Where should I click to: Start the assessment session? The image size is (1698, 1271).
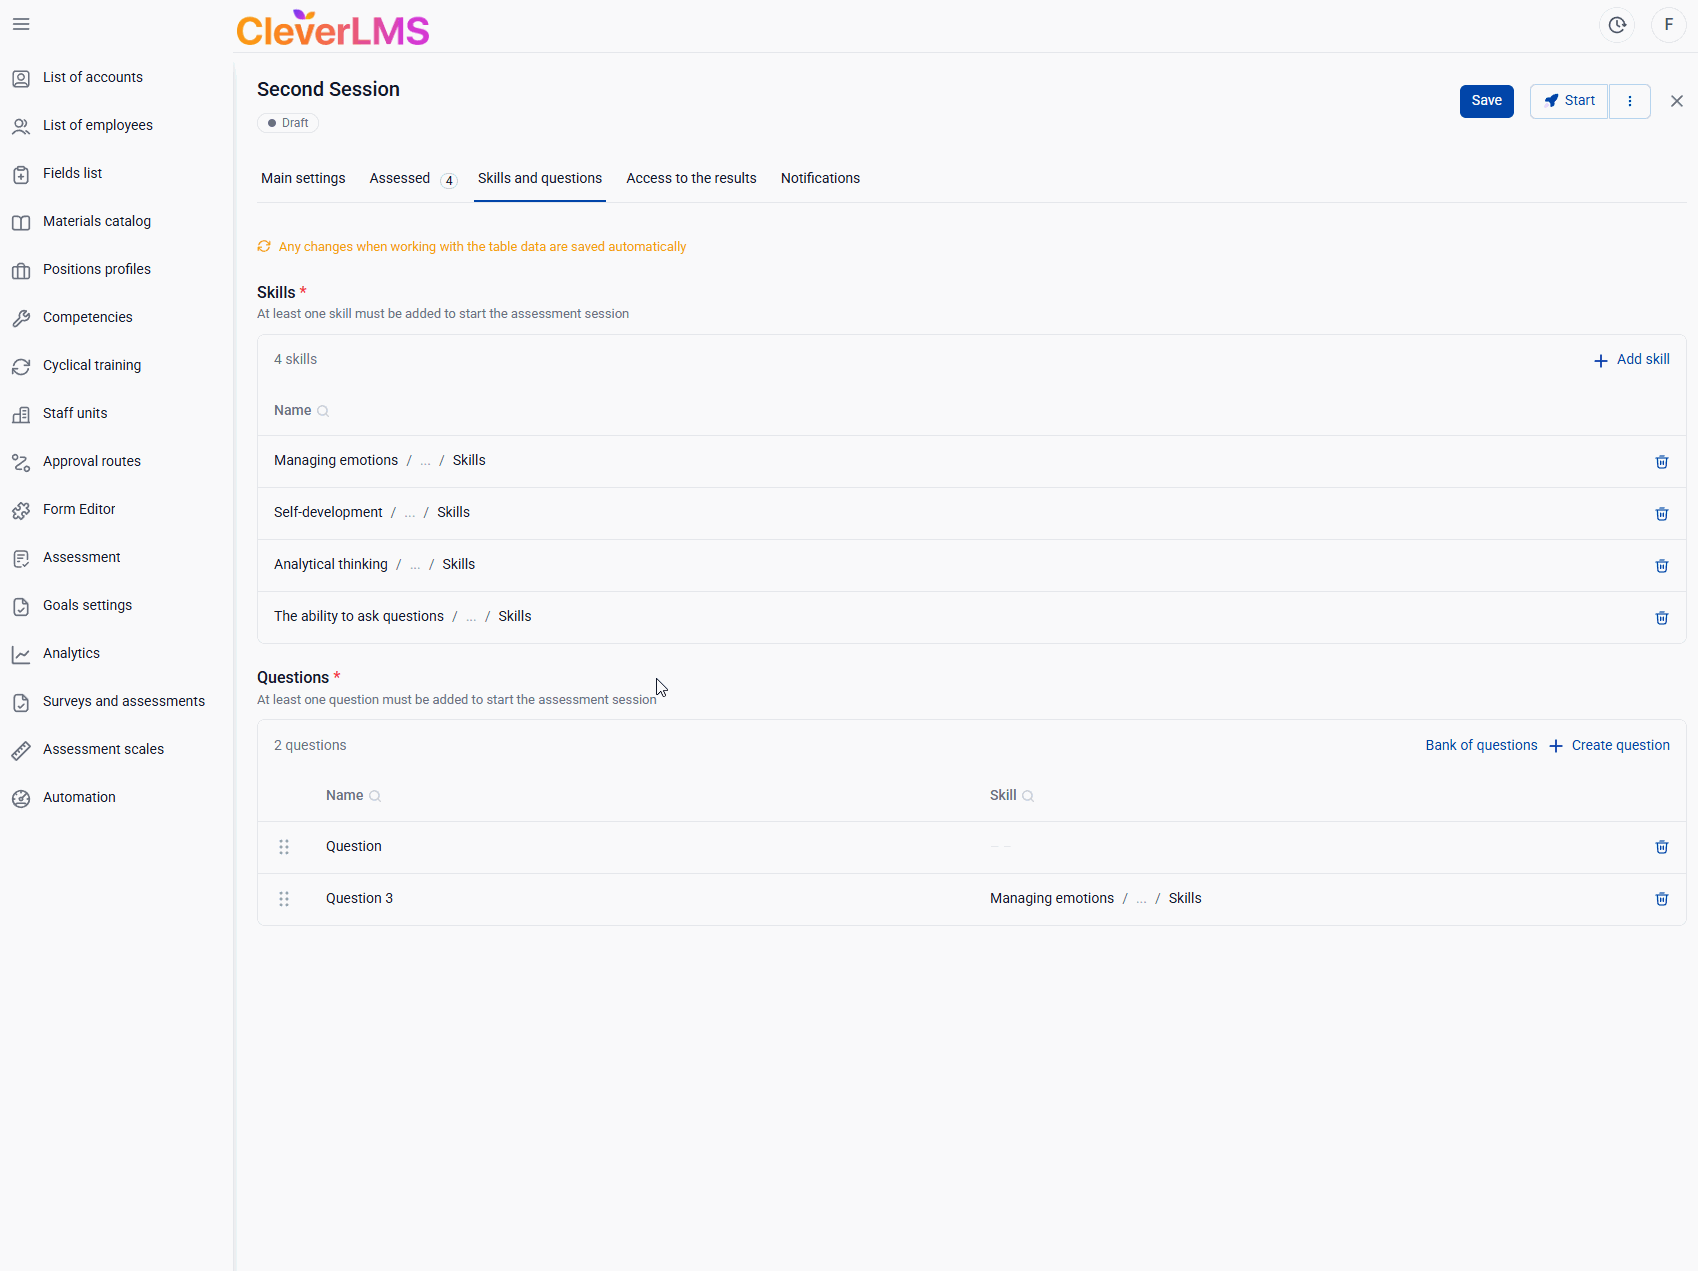tap(1569, 101)
